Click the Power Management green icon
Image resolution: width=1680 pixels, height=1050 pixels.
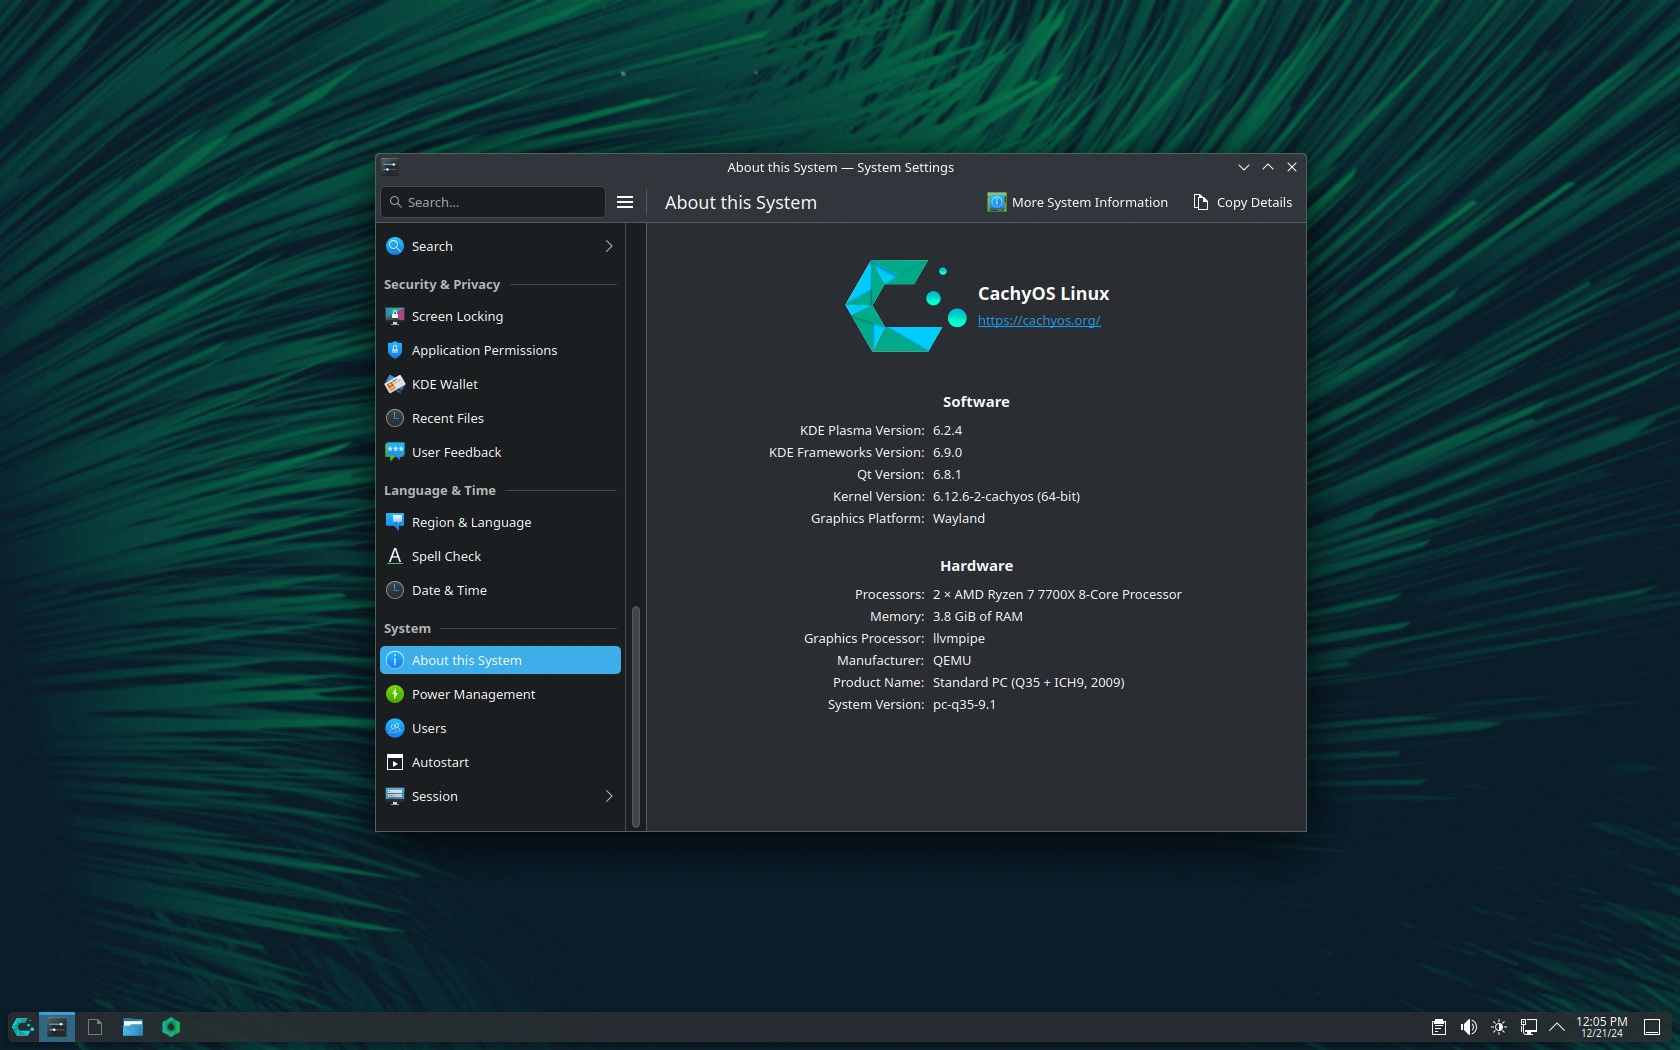point(395,694)
